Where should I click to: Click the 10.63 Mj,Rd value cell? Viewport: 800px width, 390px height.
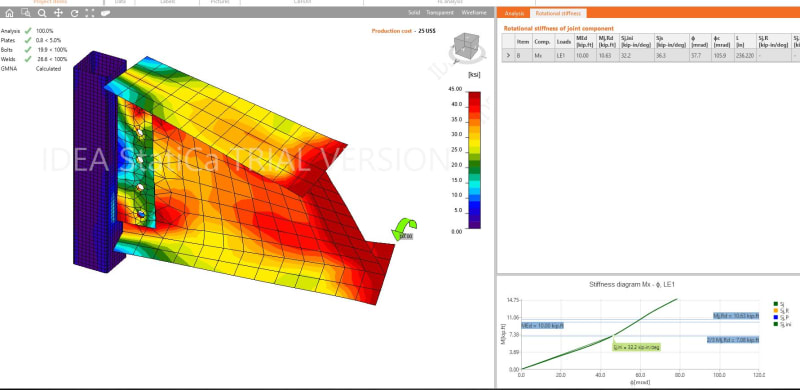(607, 55)
